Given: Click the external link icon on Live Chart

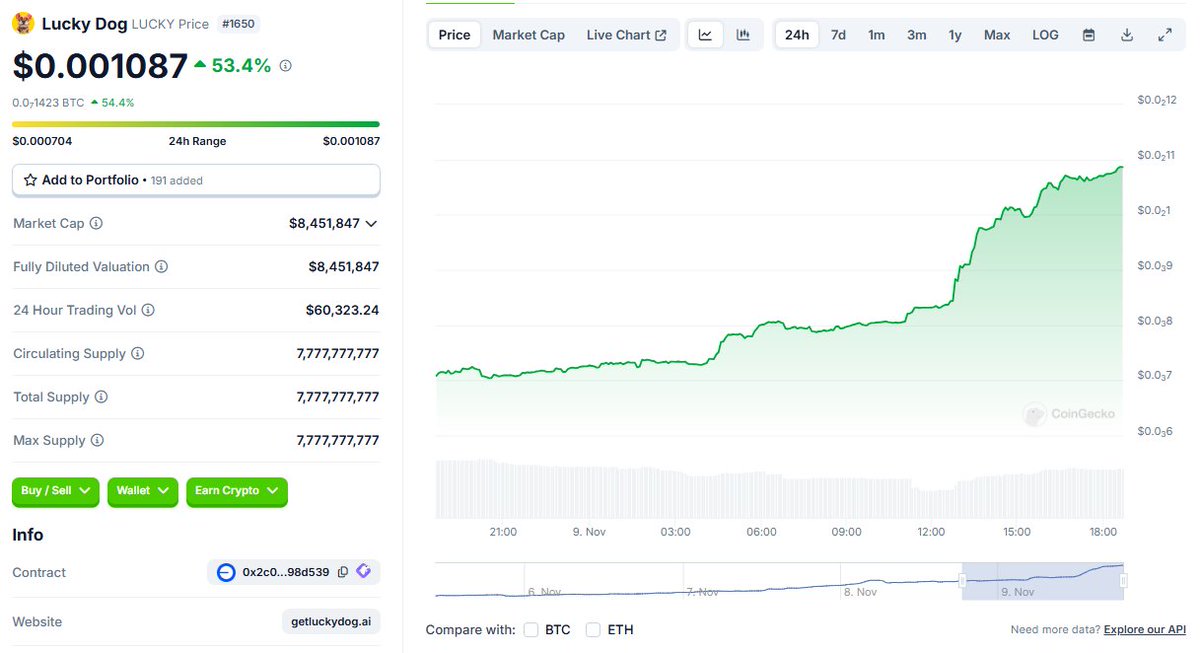Looking at the screenshot, I should click(x=661, y=35).
